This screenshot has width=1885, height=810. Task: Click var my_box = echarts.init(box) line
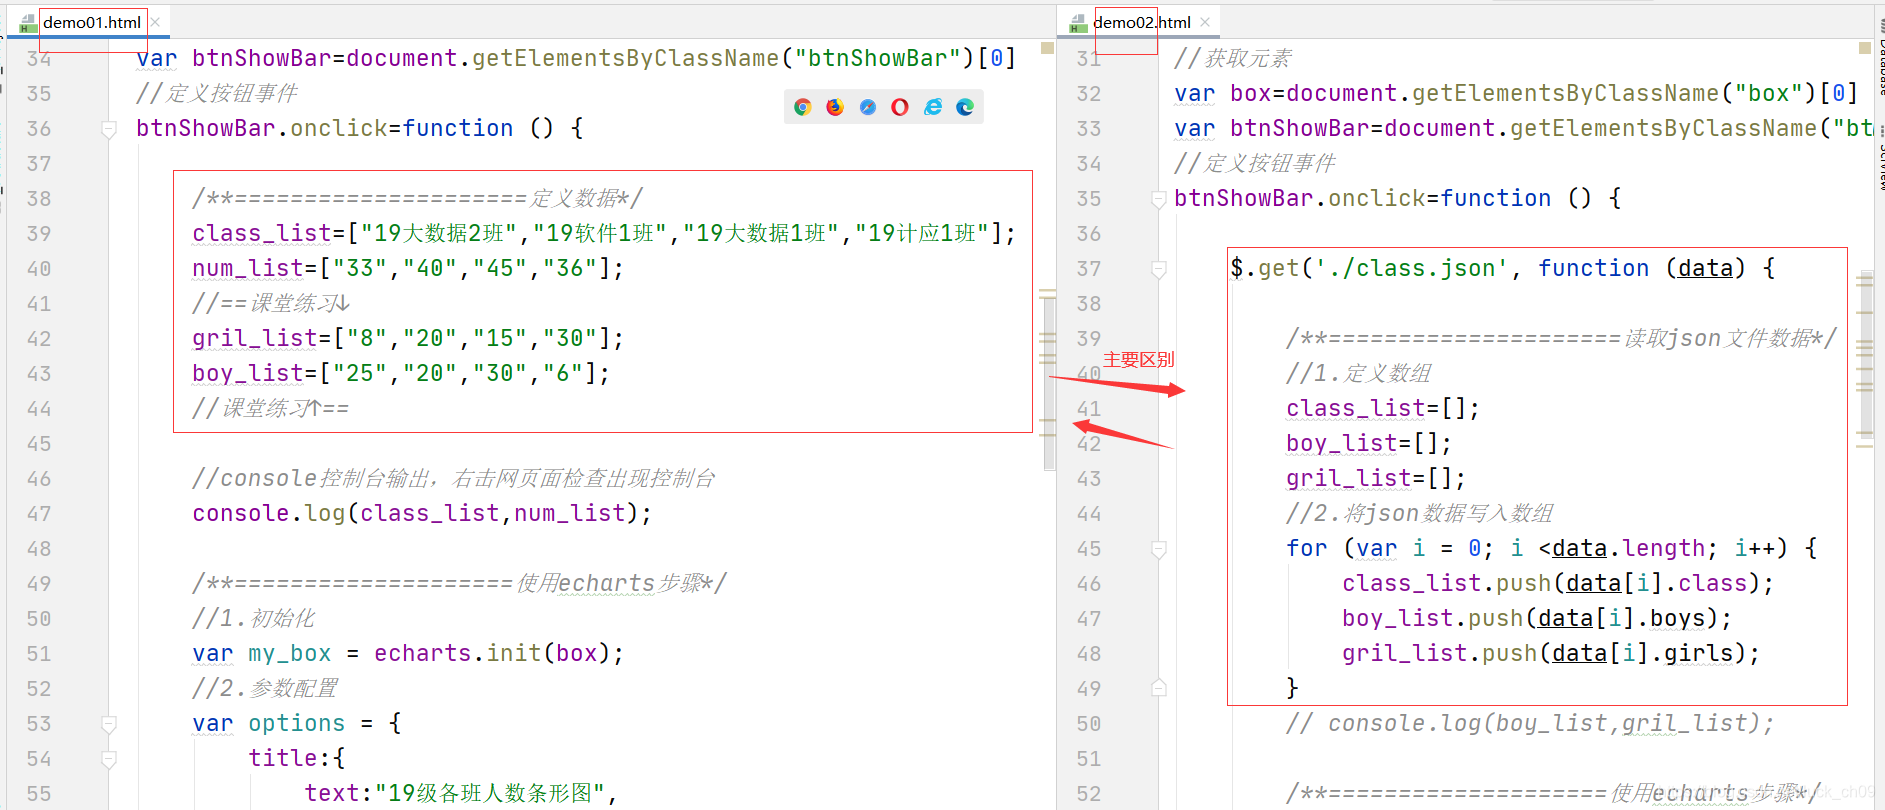pos(408,653)
